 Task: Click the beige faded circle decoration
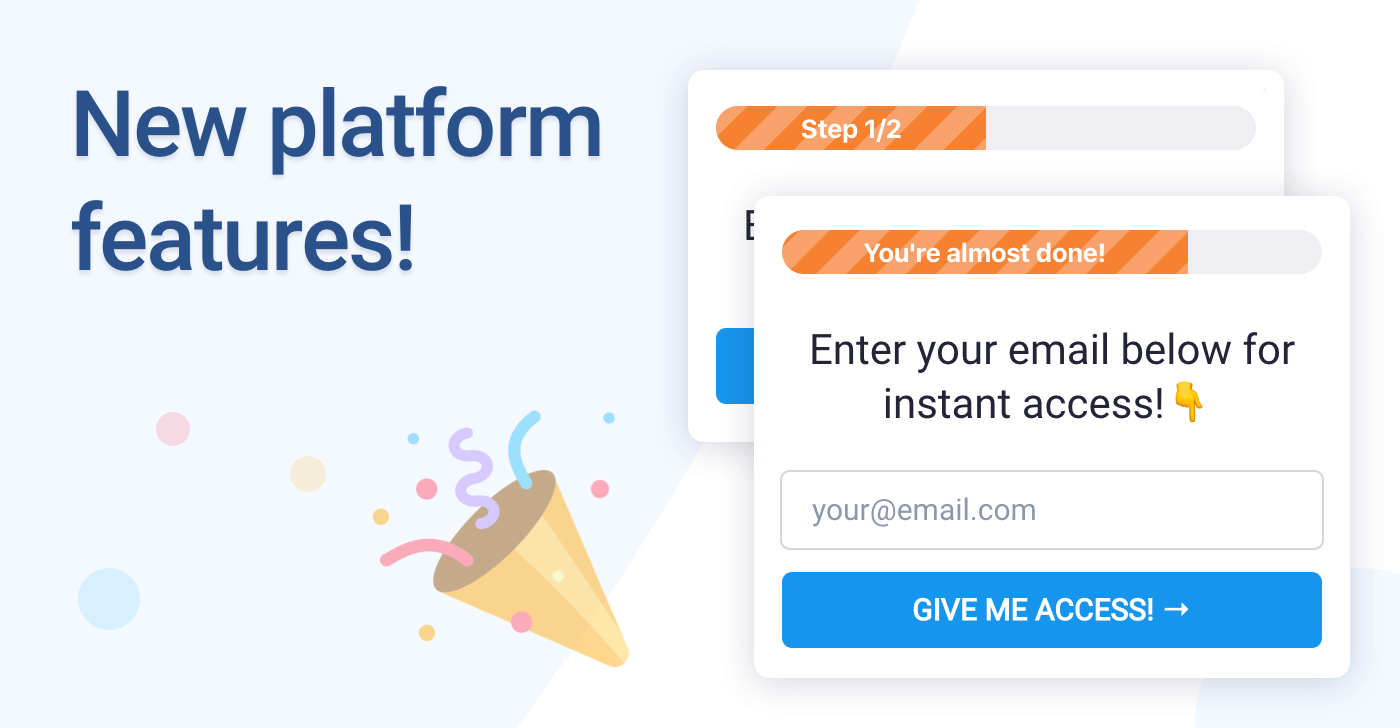click(308, 474)
